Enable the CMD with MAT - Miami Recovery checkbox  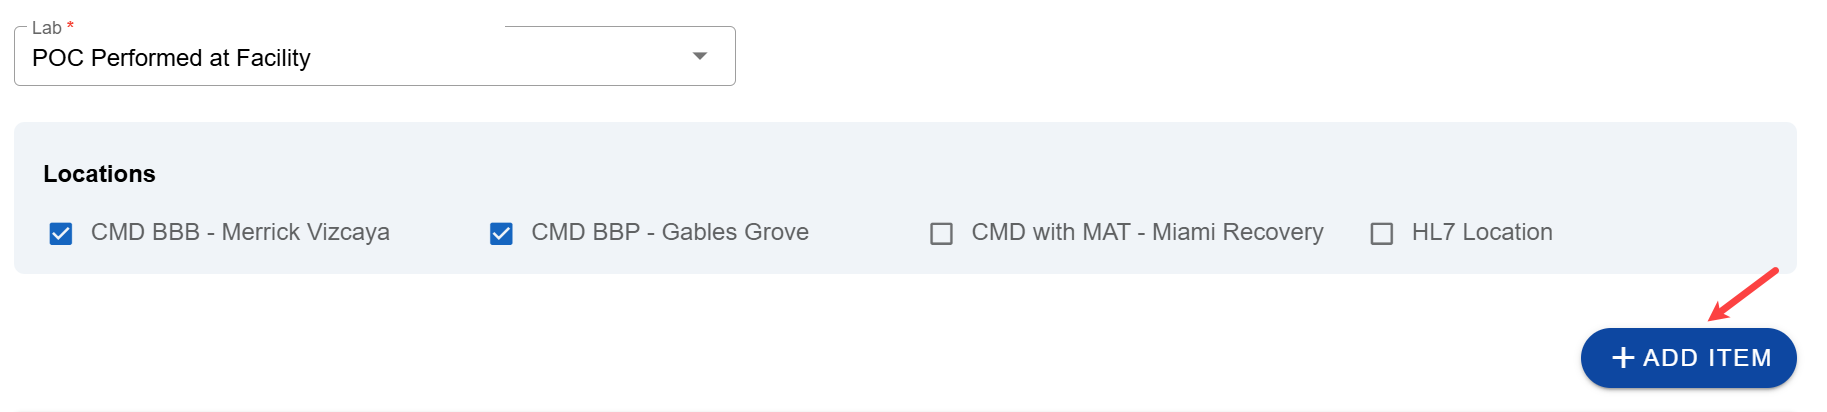(941, 233)
